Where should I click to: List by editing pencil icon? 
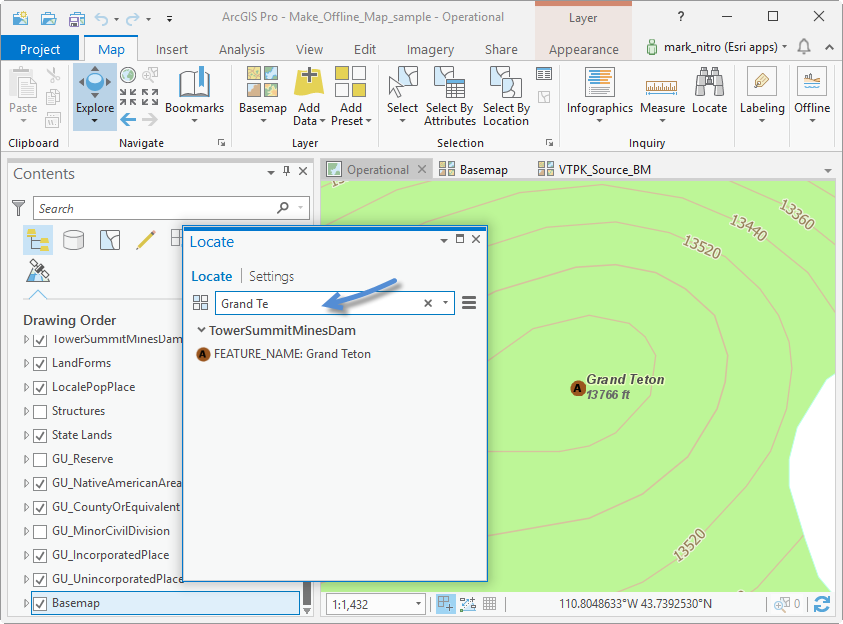(146, 240)
